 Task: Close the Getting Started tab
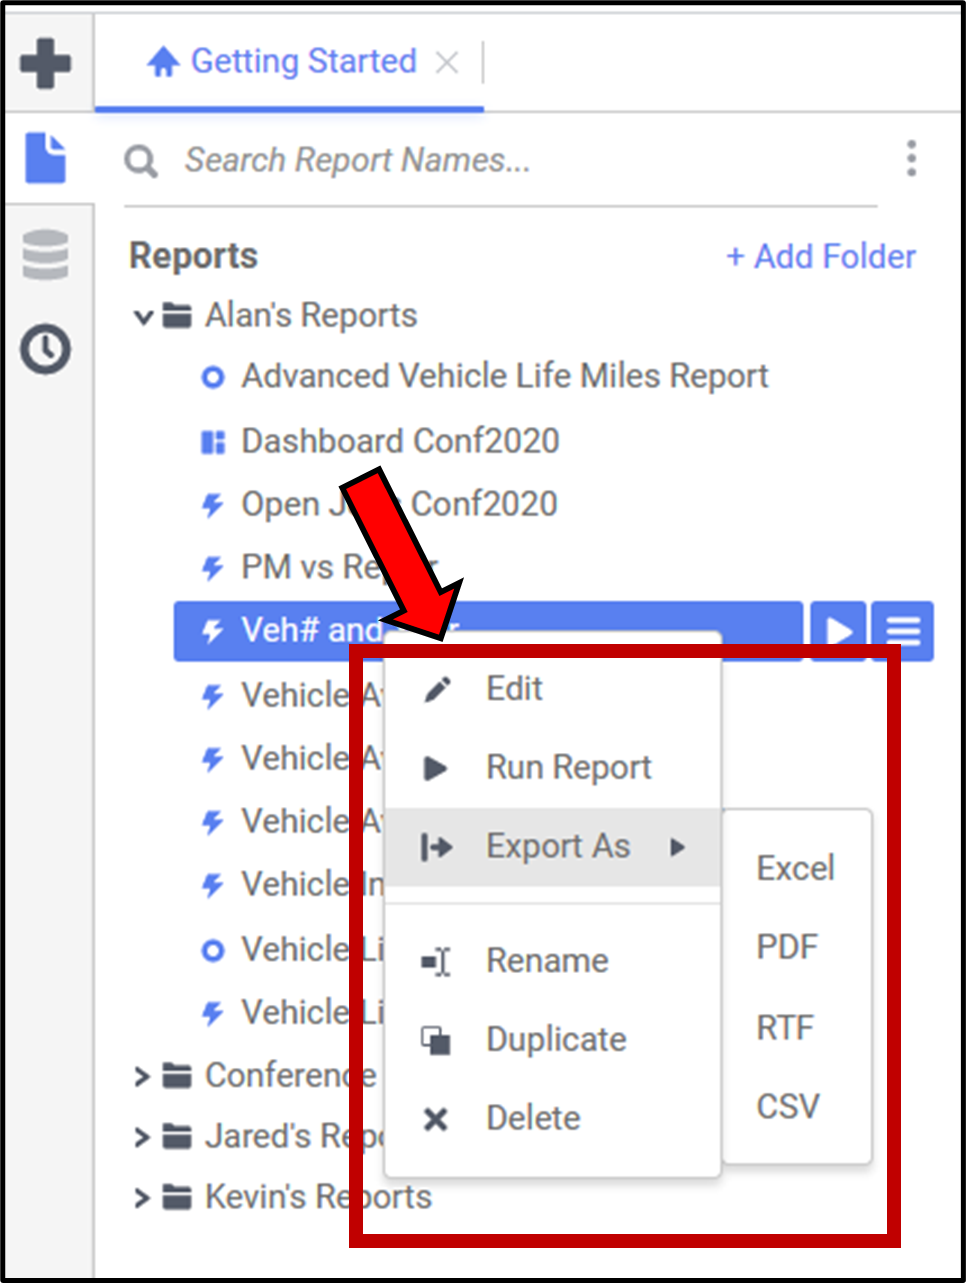pyautogui.click(x=447, y=63)
